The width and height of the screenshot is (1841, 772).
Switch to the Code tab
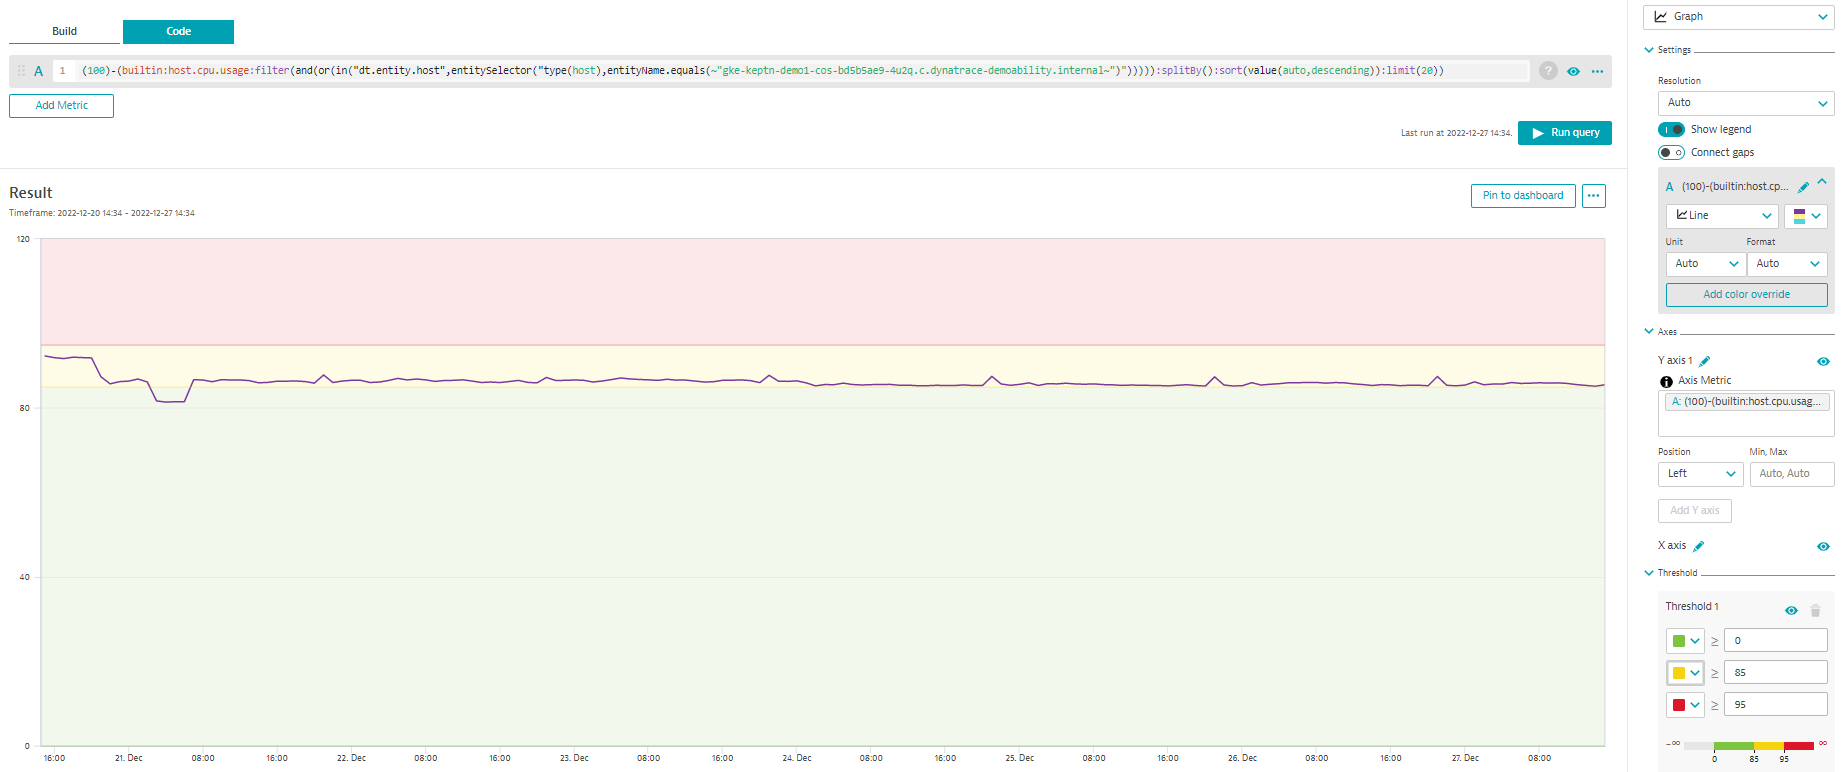point(178,32)
